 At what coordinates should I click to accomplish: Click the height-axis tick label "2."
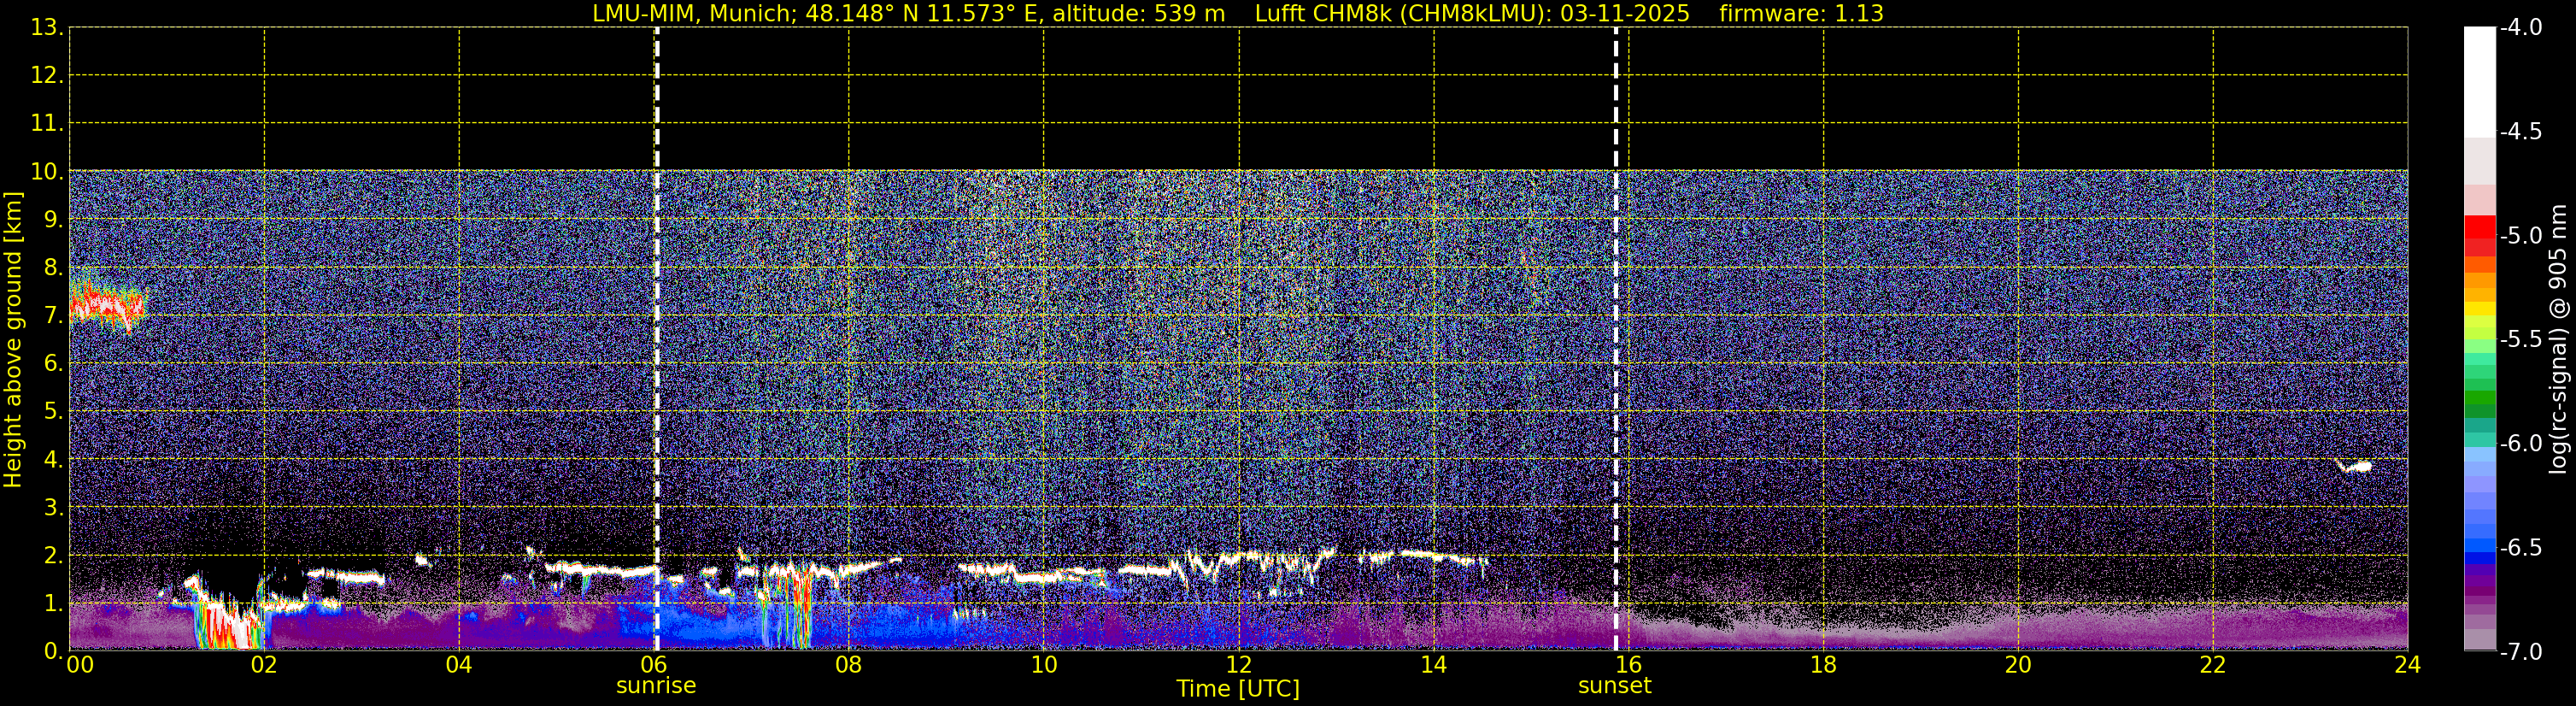[53, 556]
